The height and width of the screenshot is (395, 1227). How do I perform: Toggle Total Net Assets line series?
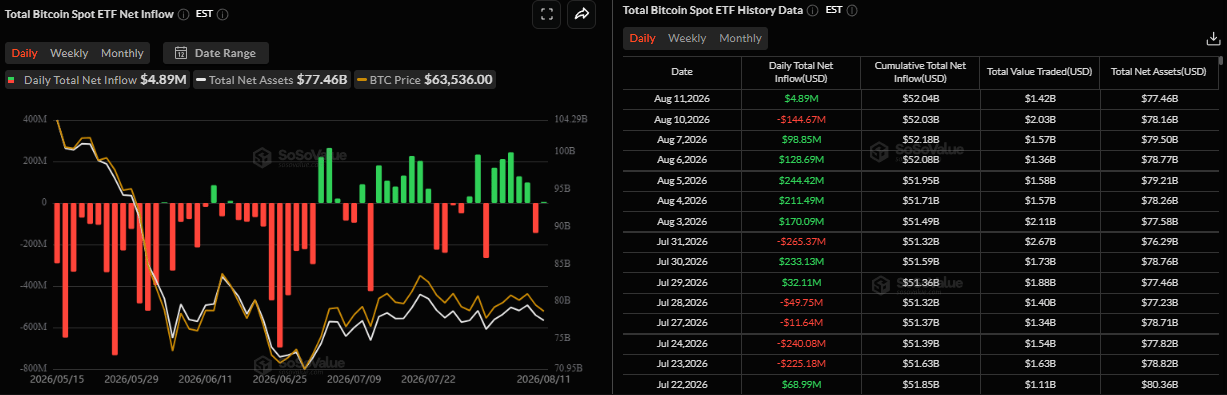[271, 79]
